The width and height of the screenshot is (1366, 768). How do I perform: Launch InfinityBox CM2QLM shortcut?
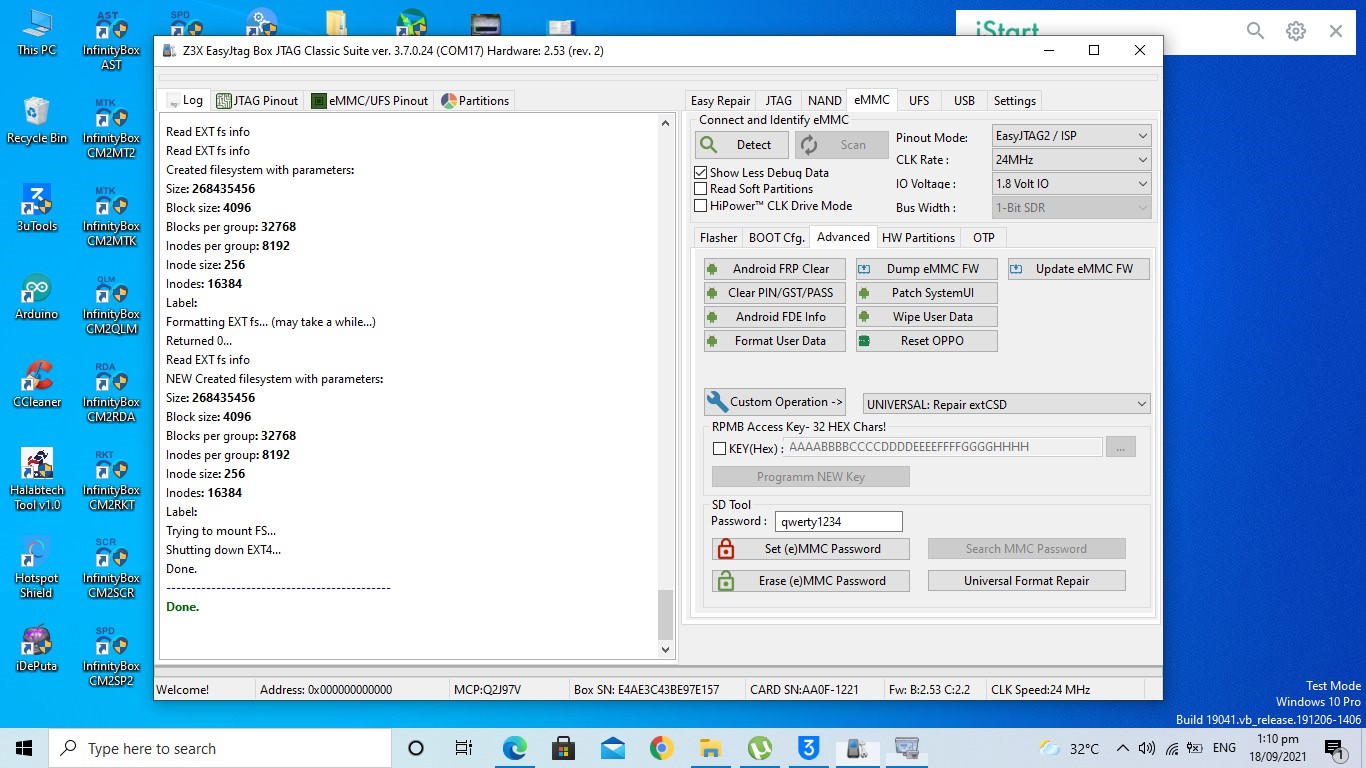pos(111,304)
